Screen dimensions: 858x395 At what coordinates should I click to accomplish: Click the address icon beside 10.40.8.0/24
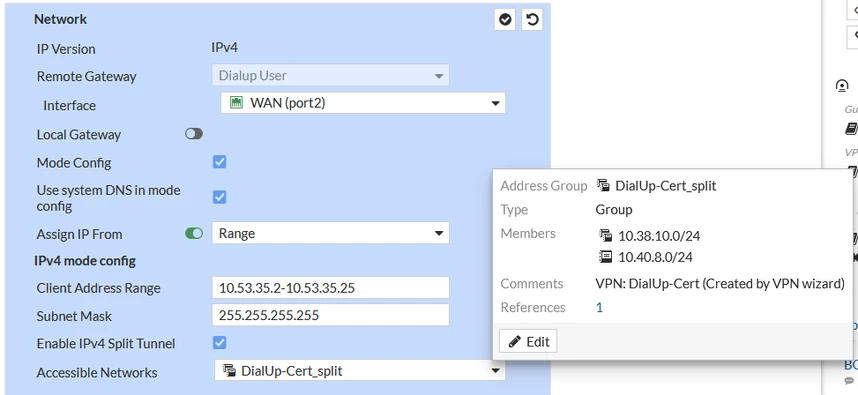[x=605, y=257]
